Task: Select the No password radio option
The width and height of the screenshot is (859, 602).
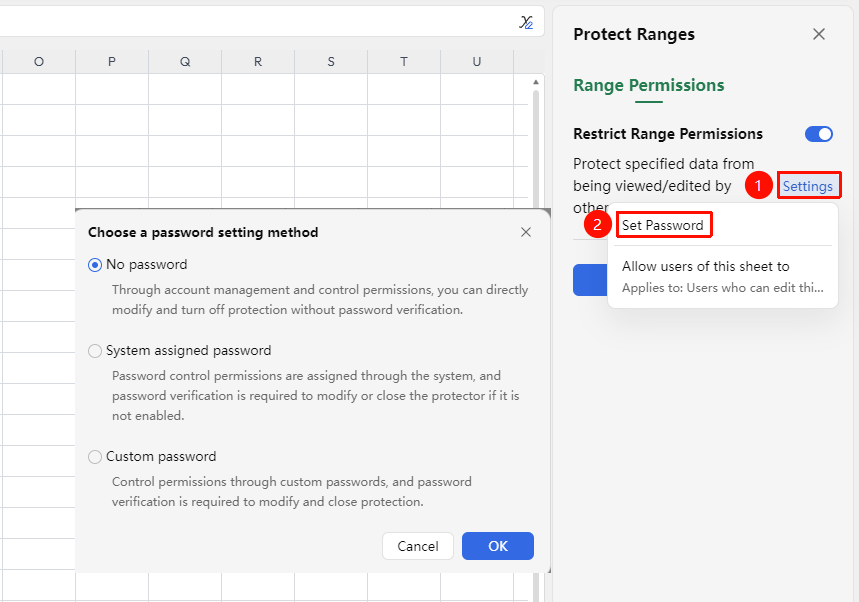Action: [x=95, y=265]
